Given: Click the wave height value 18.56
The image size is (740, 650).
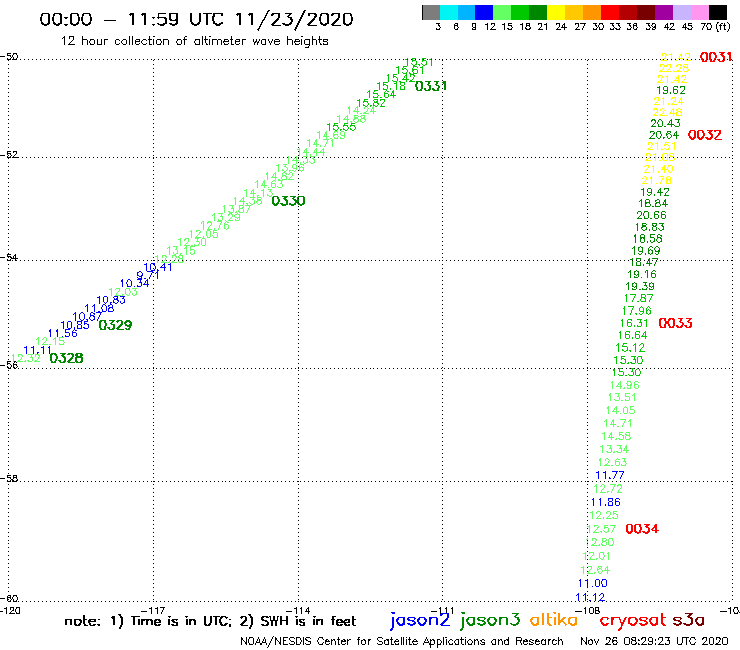Looking at the screenshot, I should tap(648, 239).
